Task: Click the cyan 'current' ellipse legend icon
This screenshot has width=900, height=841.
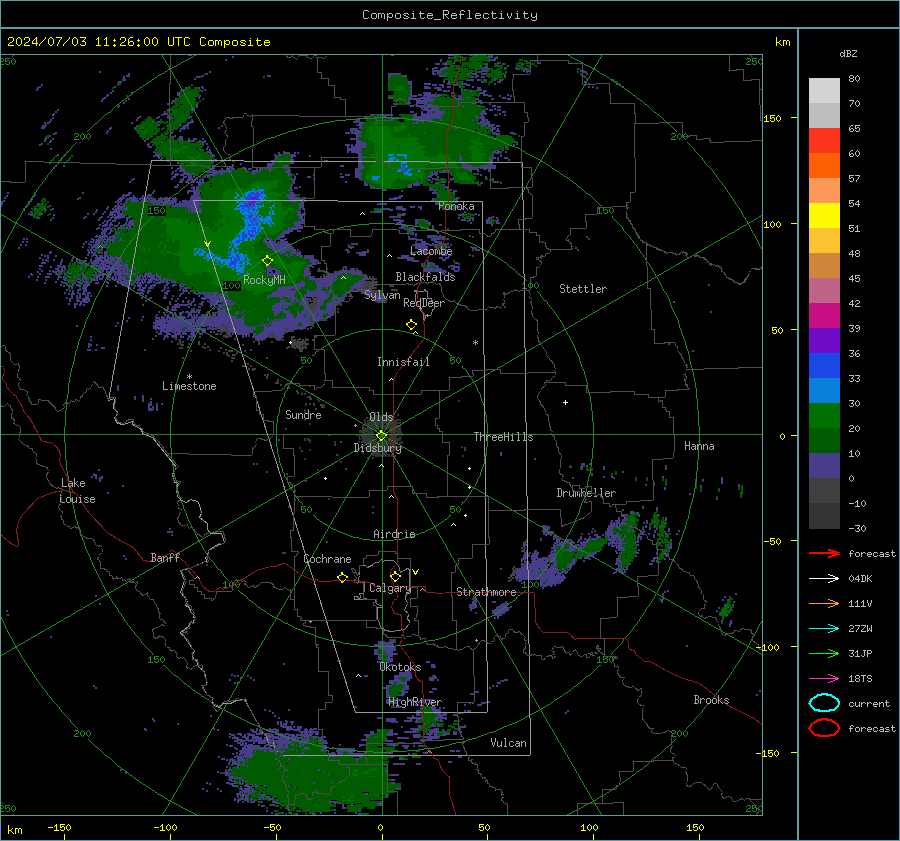Action: [x=824, y=703]
